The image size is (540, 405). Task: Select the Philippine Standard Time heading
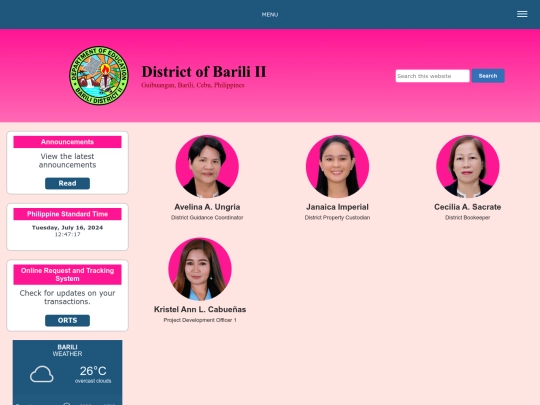tap(68, 214)
